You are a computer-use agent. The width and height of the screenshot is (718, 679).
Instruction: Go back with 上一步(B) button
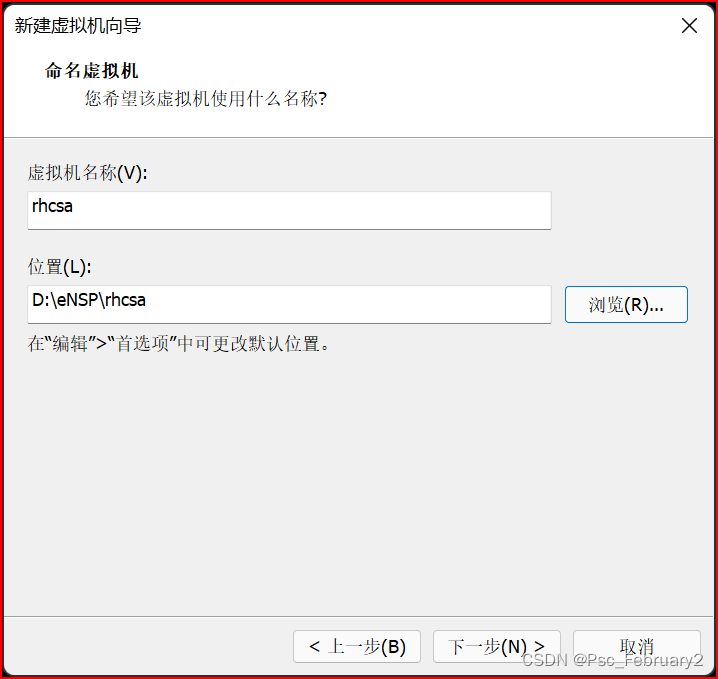tap(357, 646)
